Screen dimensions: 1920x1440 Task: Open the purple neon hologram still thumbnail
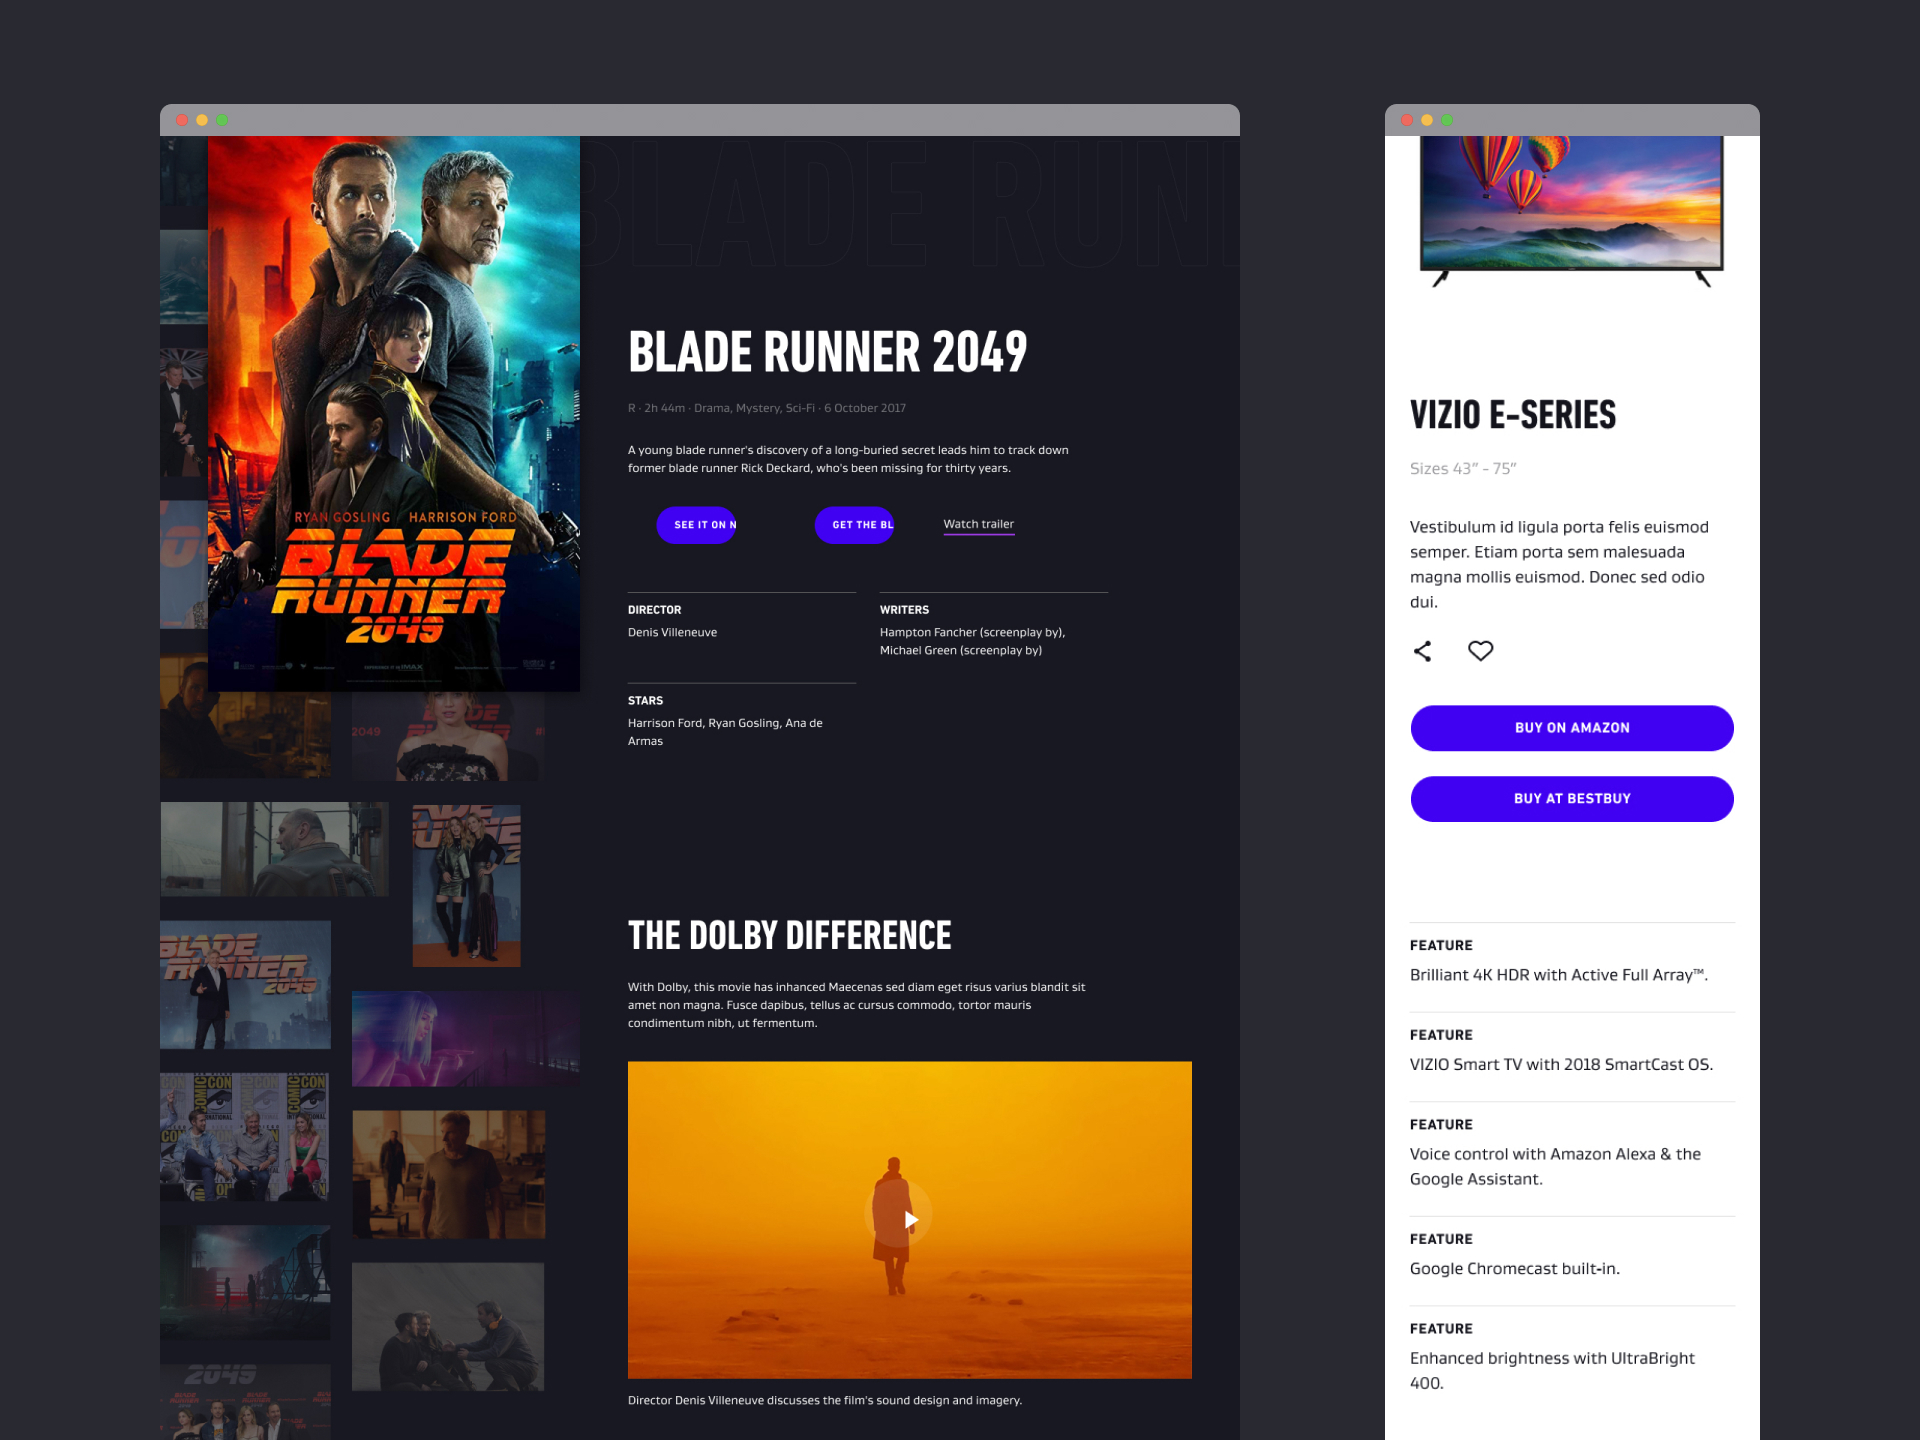coord(465,1039)
